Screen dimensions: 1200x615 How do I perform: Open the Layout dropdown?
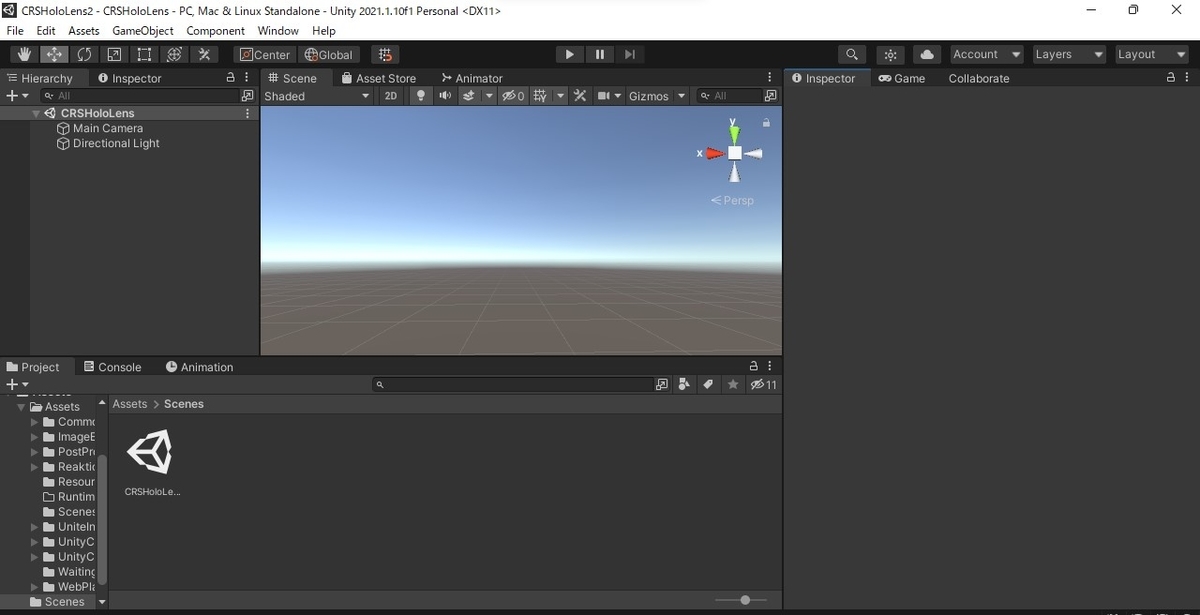tap(1152, 54)
